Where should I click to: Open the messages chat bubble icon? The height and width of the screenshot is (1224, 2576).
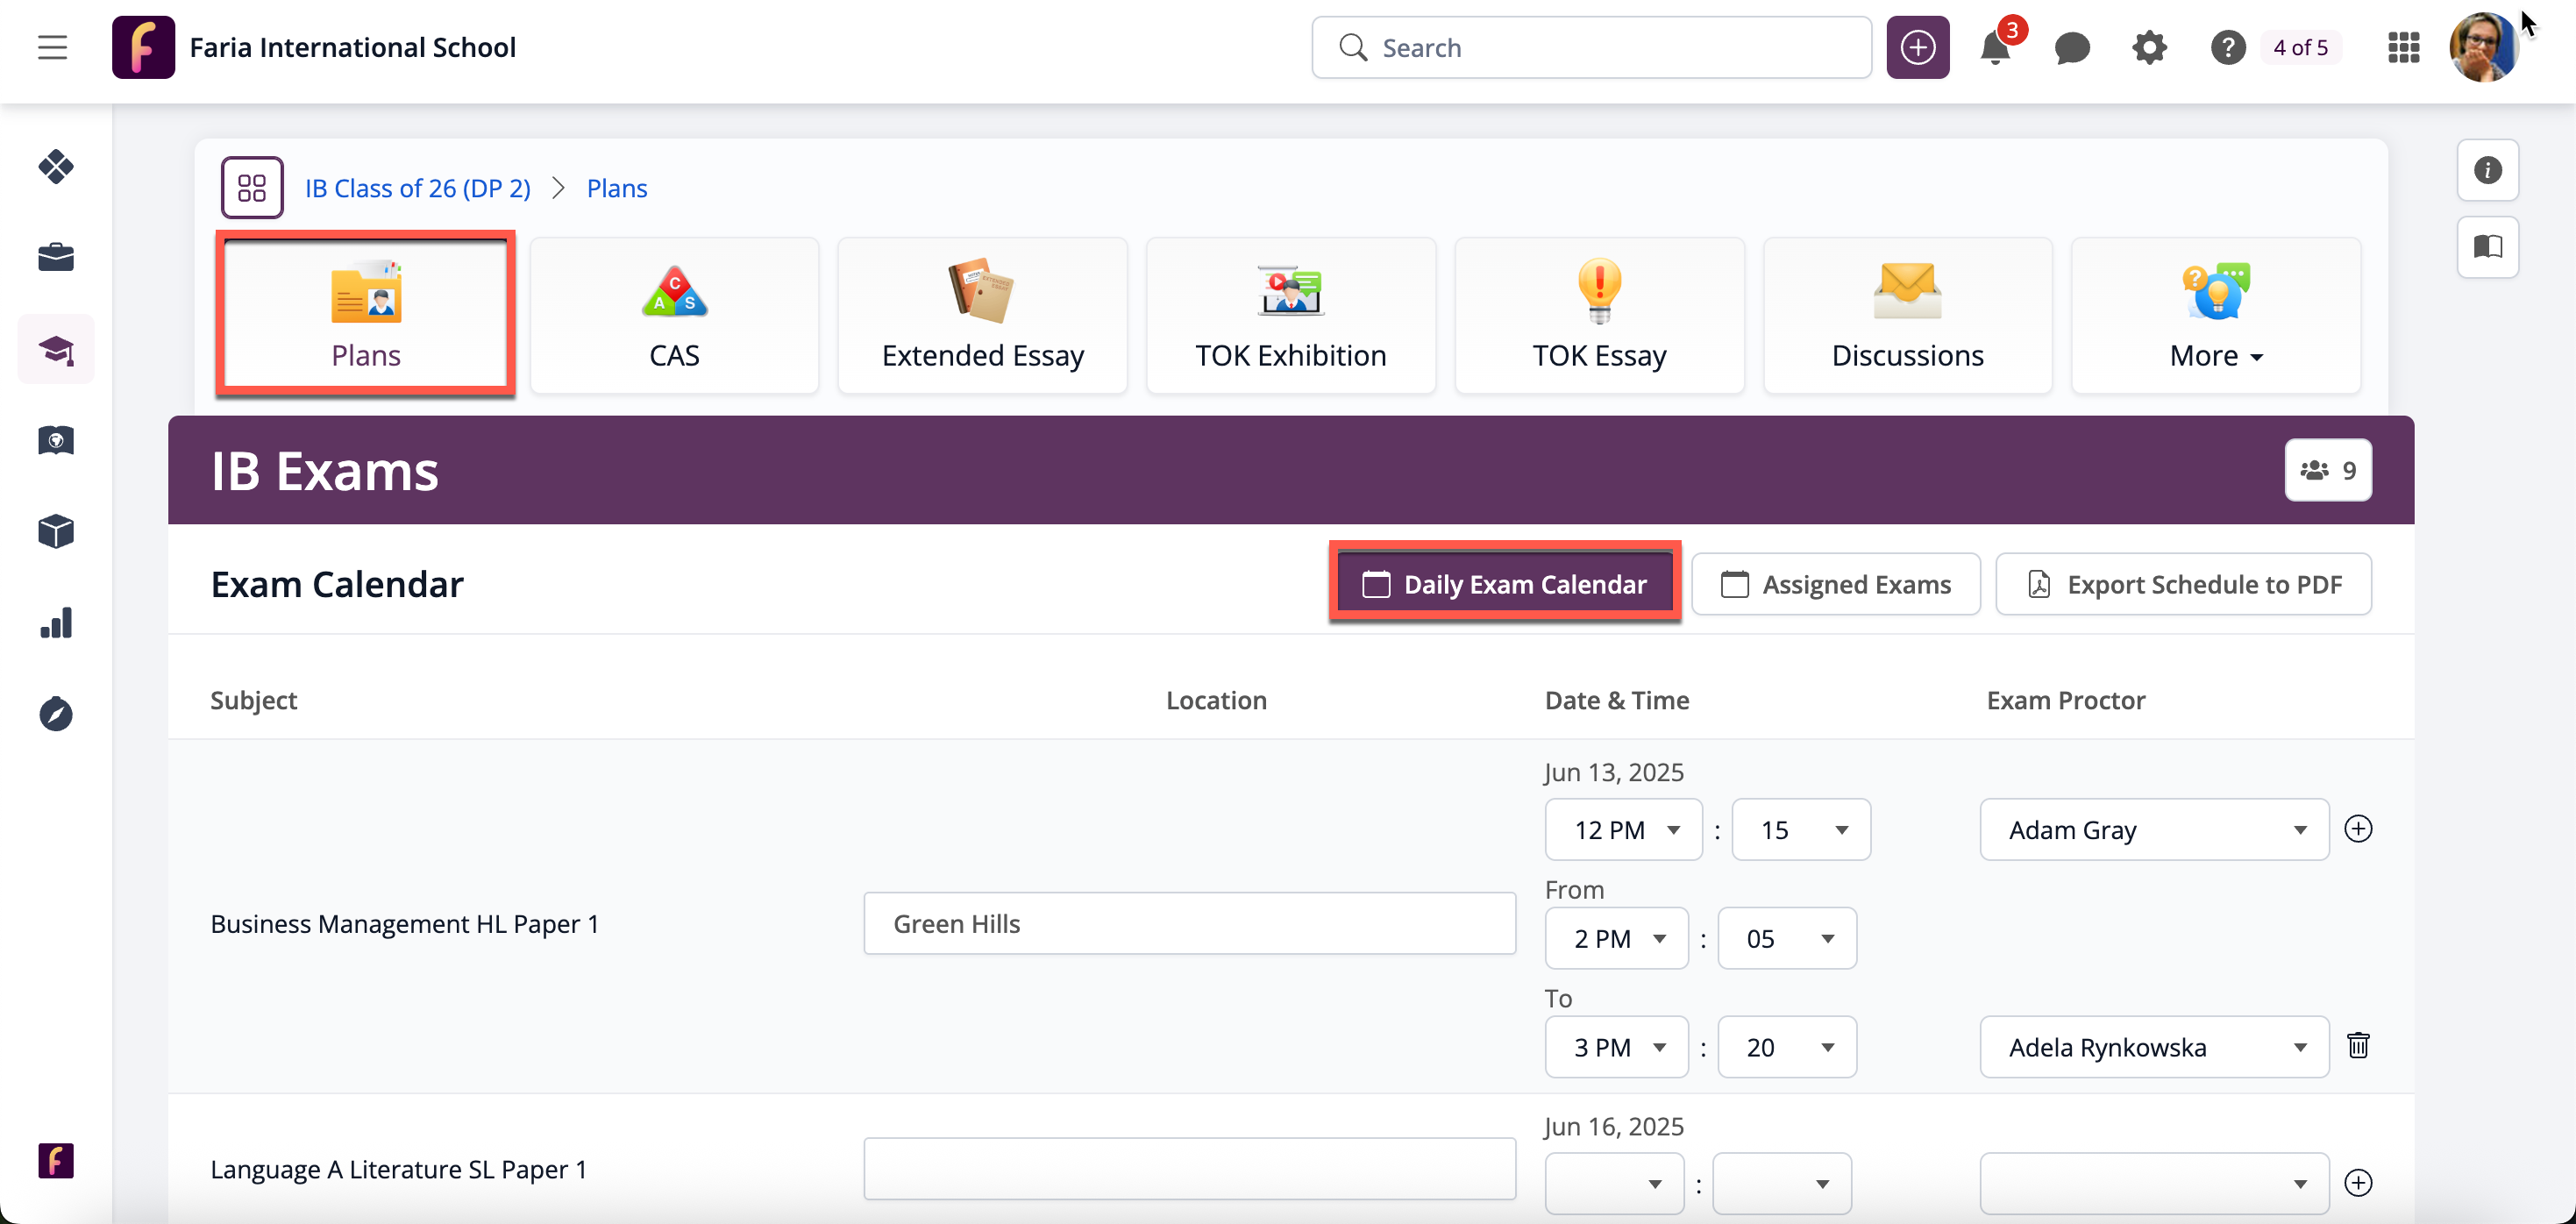point(2071,48)
